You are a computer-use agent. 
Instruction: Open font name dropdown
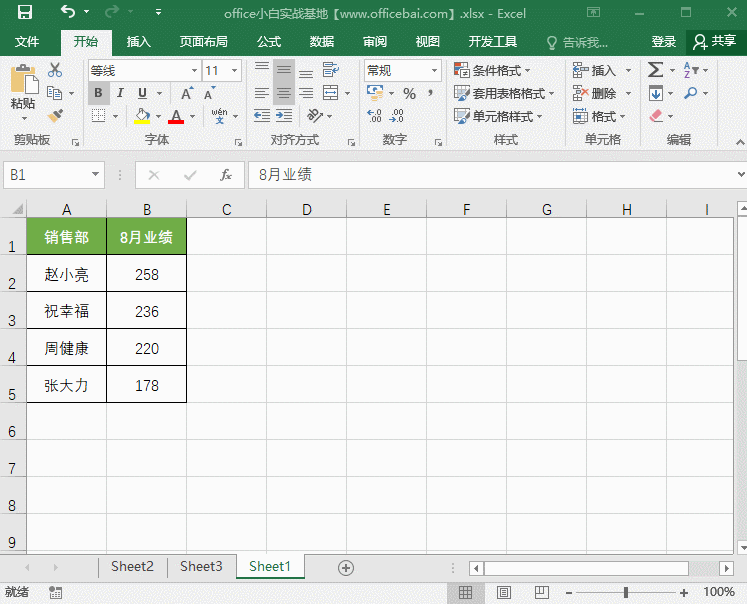point(194,70)
